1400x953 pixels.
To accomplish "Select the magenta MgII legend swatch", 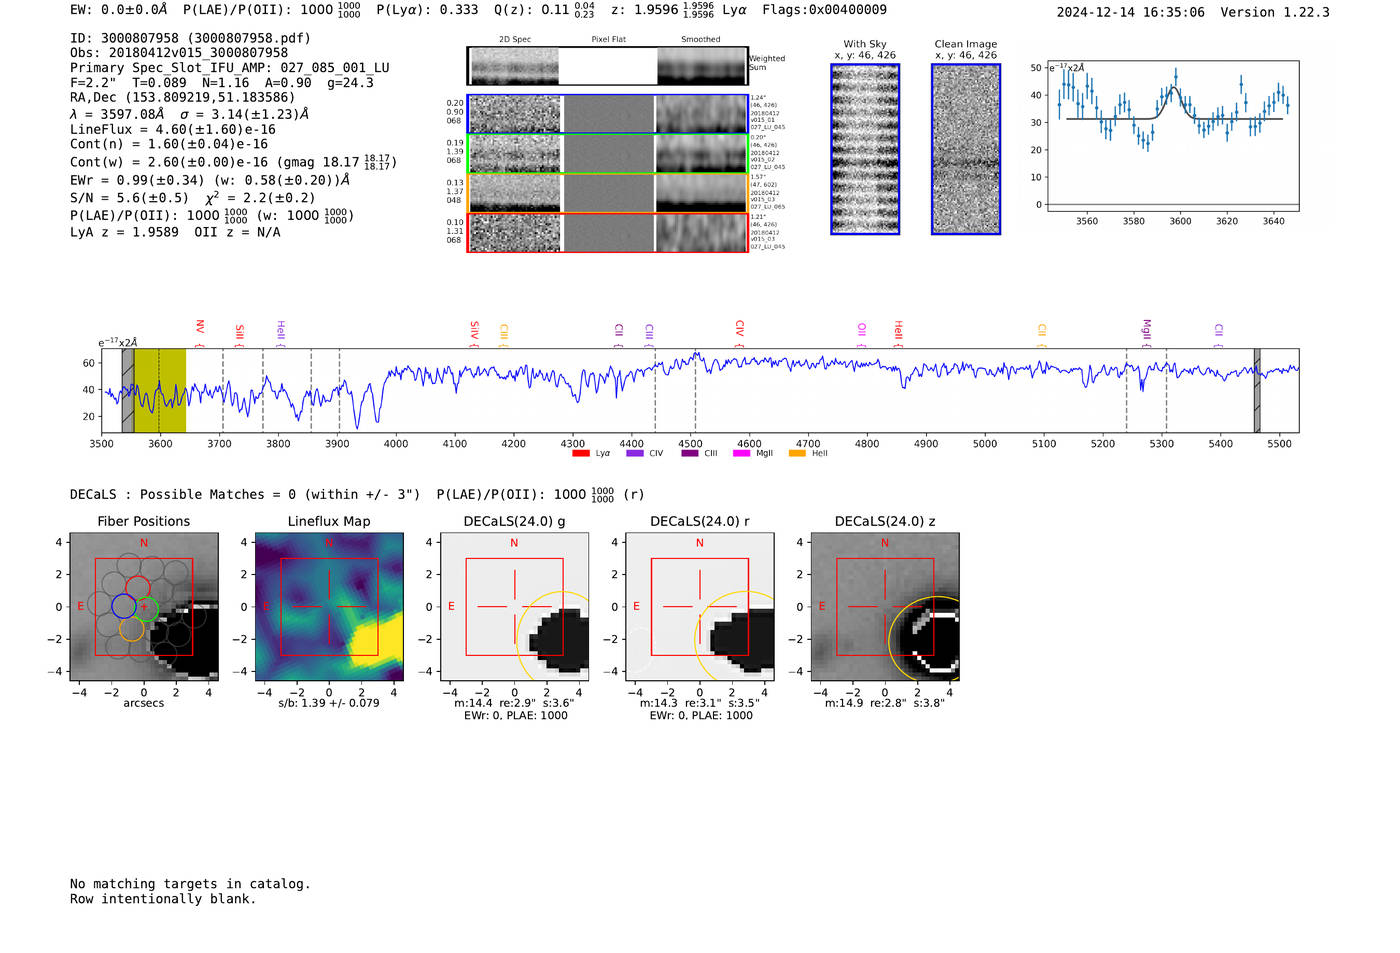I will pos(741,453).
